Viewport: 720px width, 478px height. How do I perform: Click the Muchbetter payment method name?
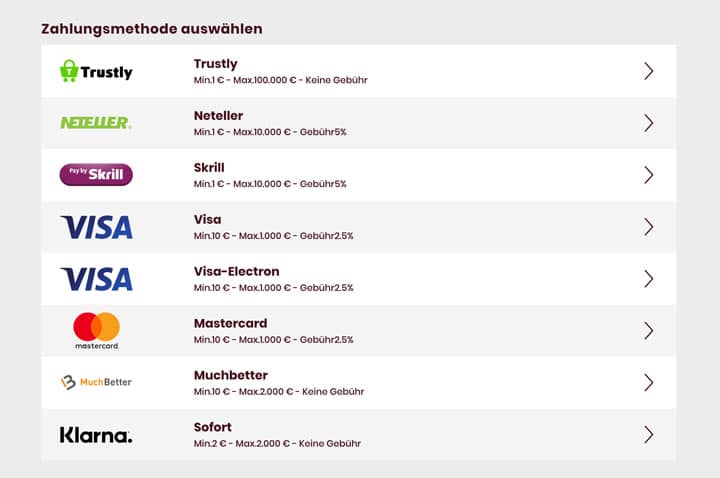click(x=231, y=375)
